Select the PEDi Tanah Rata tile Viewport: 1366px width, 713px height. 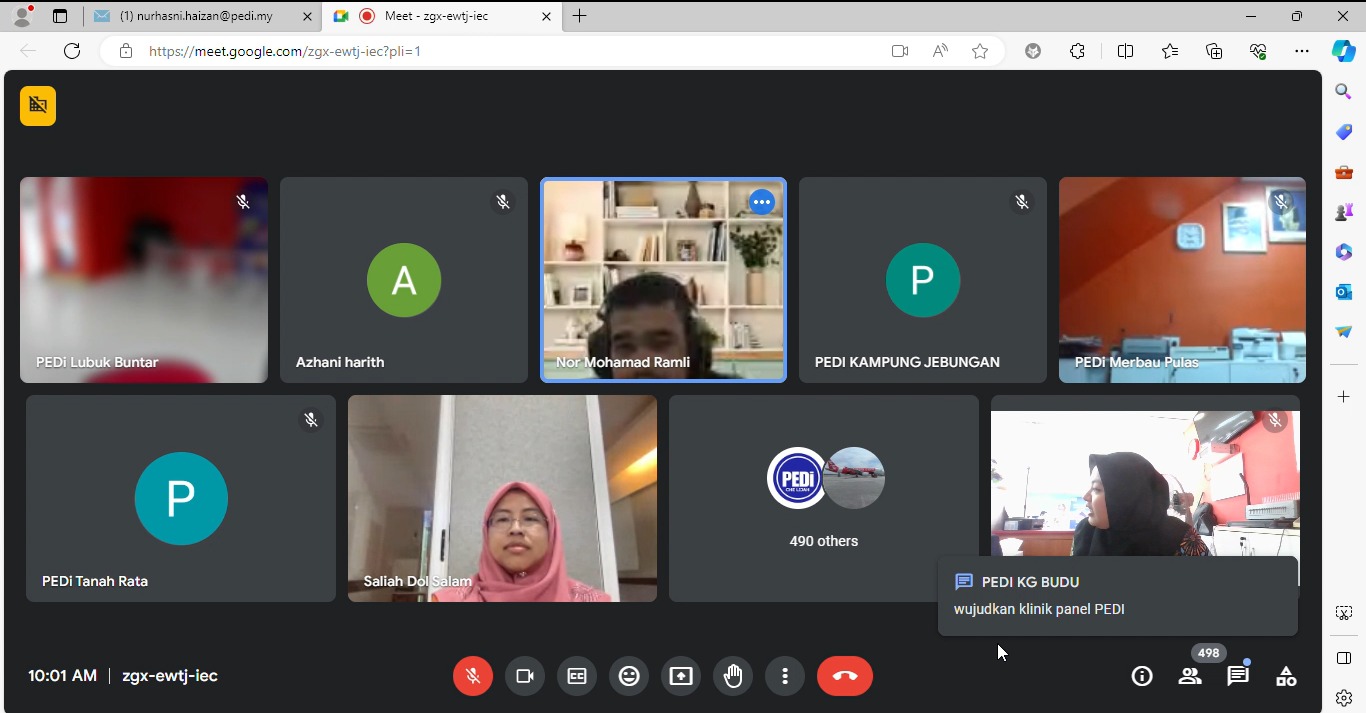point(181,498)
